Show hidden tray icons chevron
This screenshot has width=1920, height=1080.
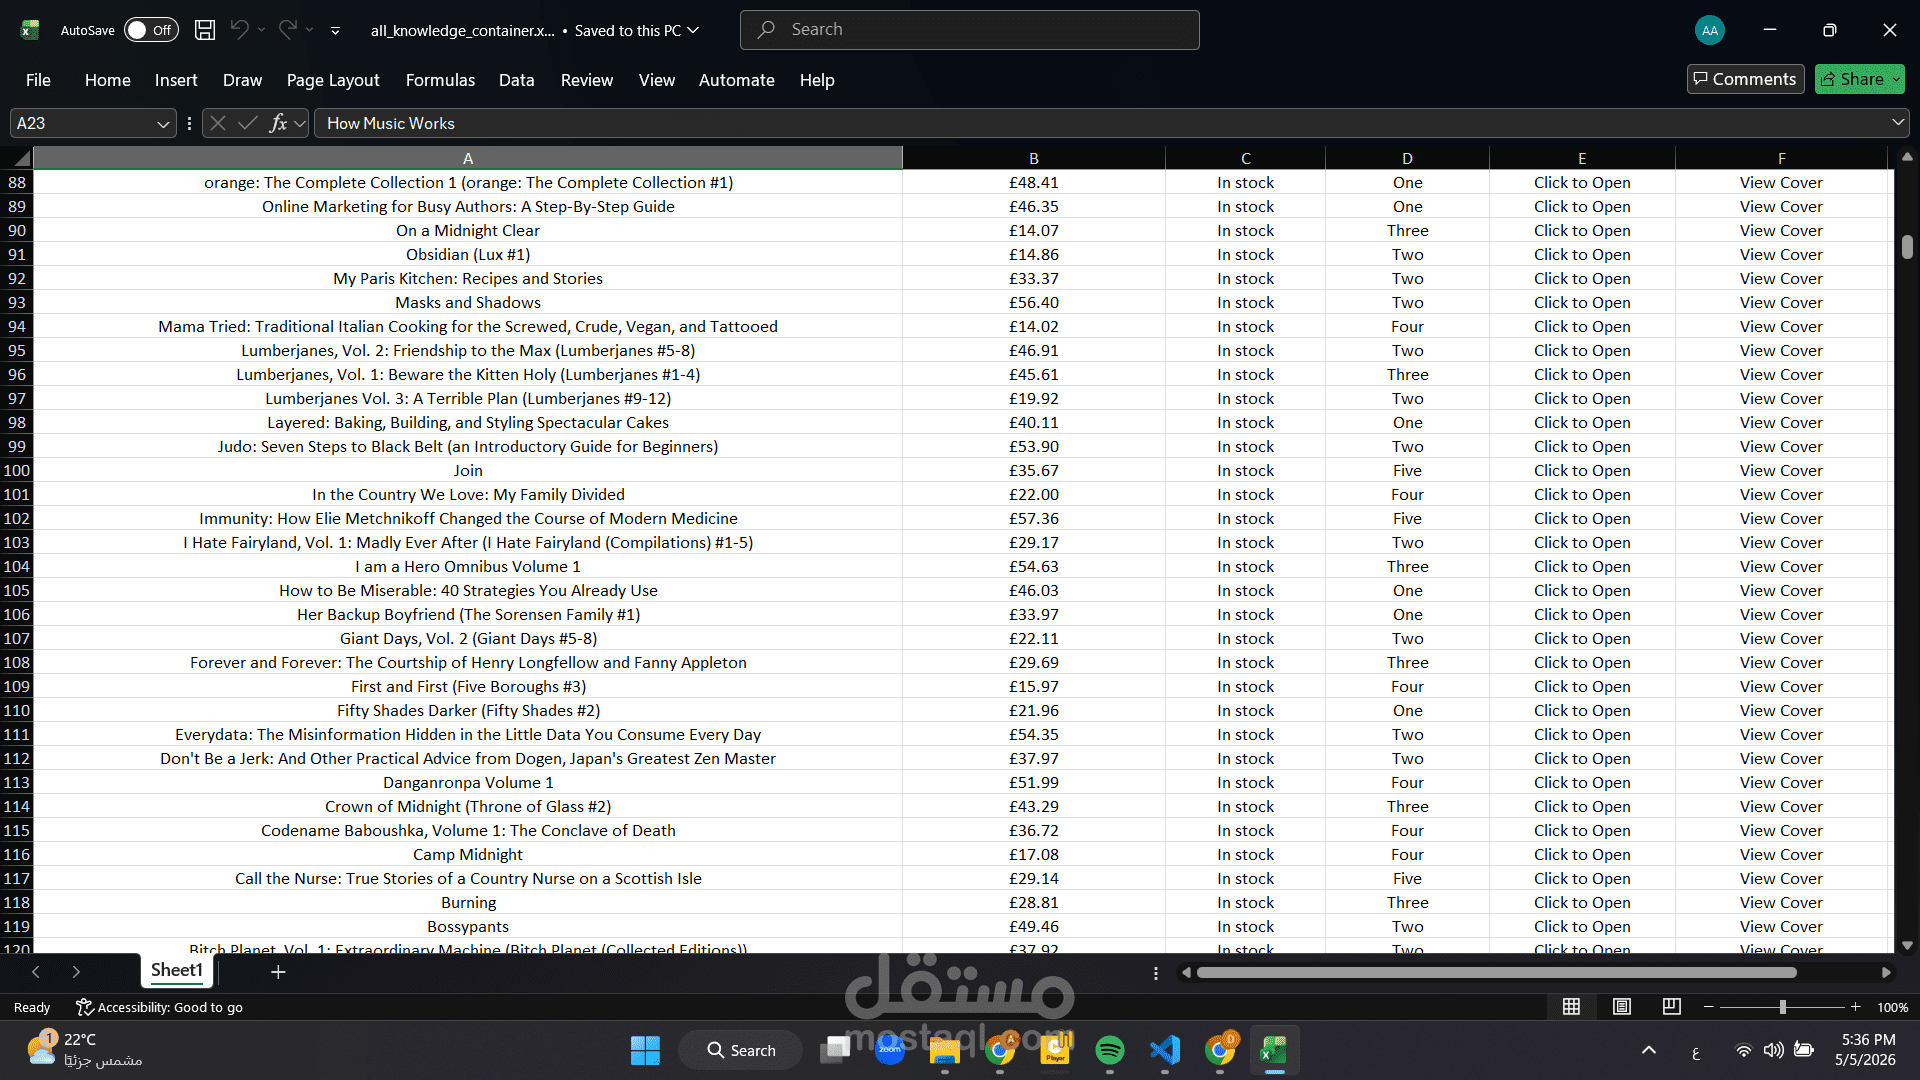tap(1649, 1050)
